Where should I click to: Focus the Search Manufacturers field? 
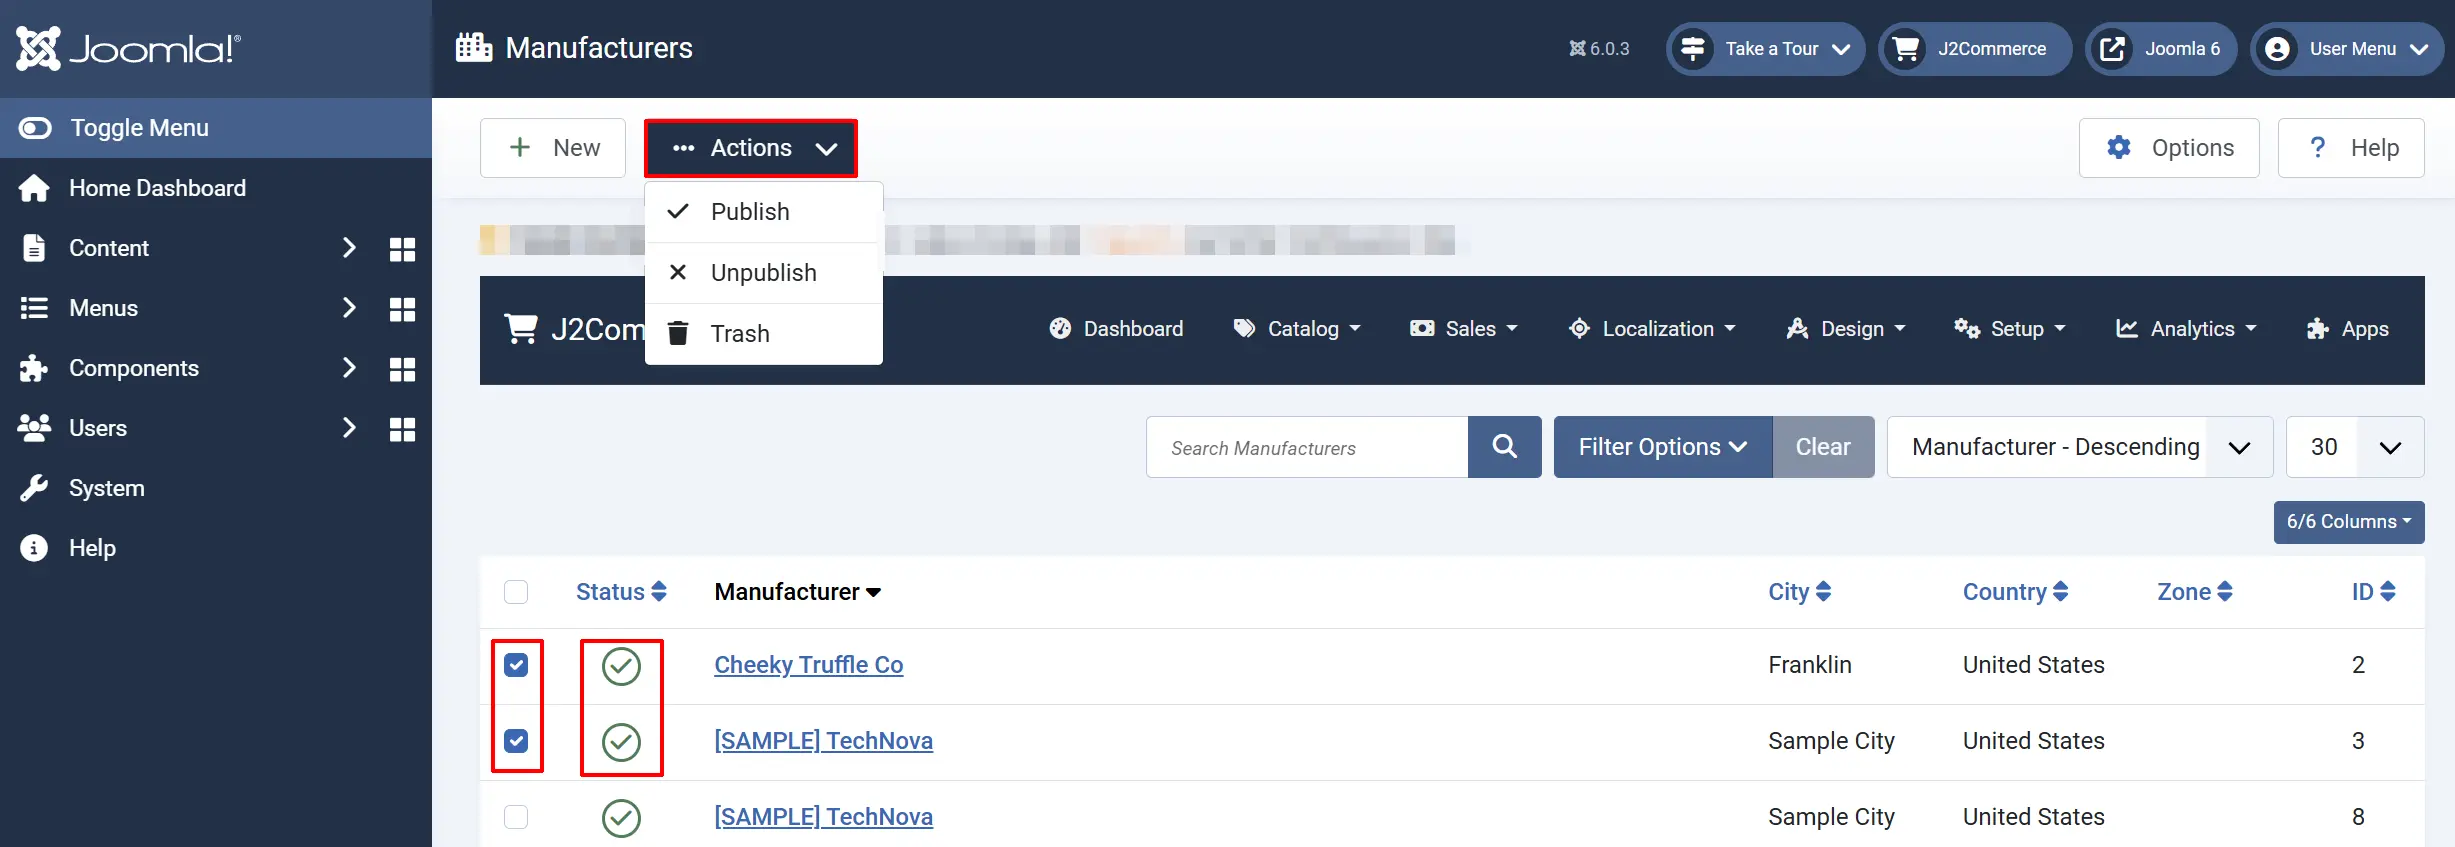(1307, 447)
